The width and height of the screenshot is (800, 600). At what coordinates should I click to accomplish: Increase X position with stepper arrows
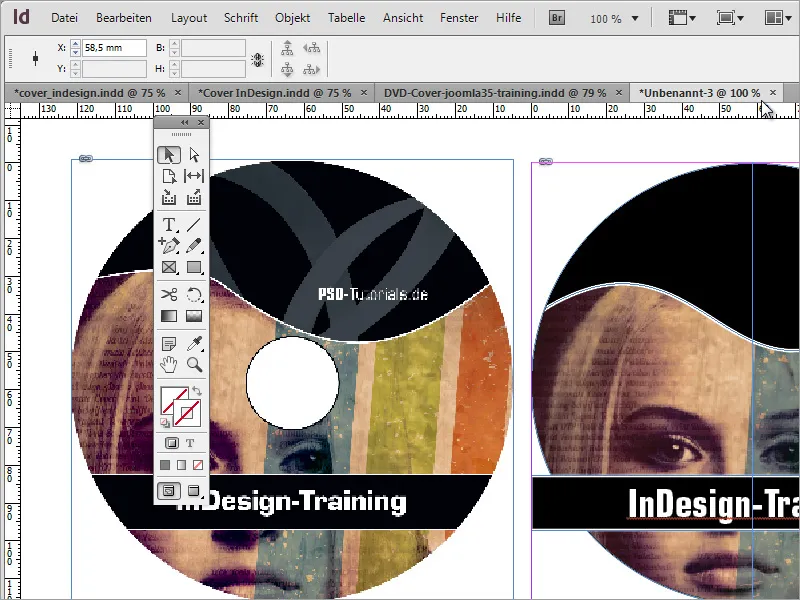click(76, 44)
